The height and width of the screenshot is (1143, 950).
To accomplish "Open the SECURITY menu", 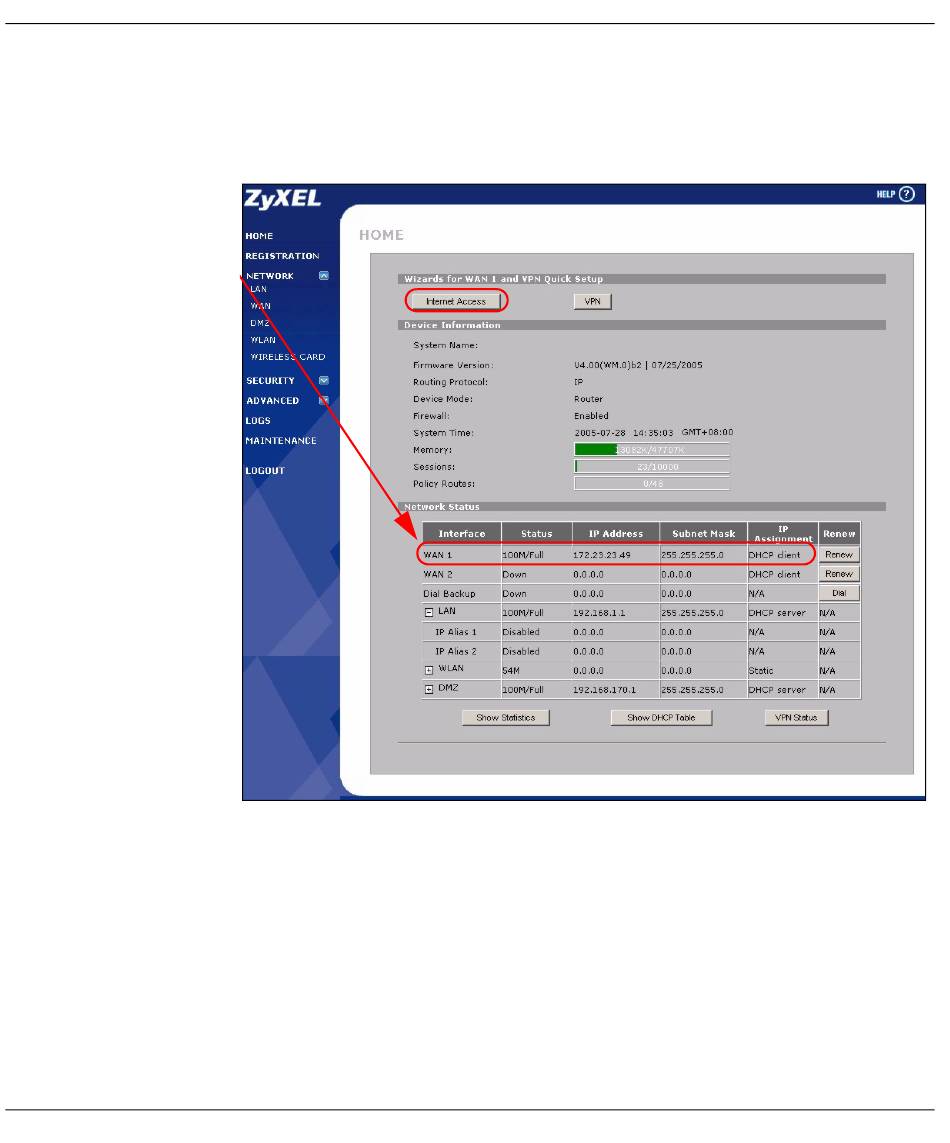I will 270,381.
